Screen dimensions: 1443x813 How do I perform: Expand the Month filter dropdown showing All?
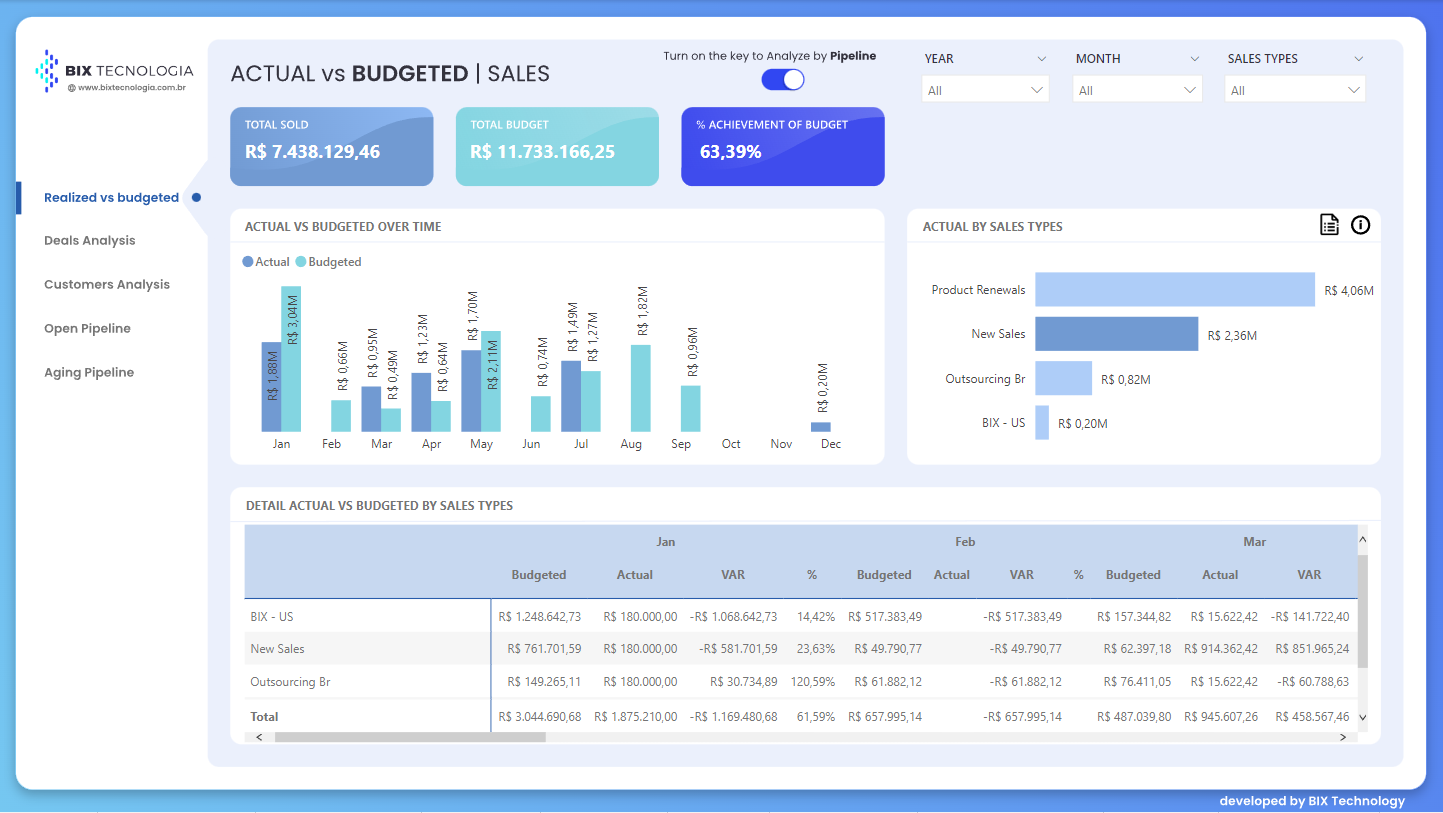pos(1137,90)
